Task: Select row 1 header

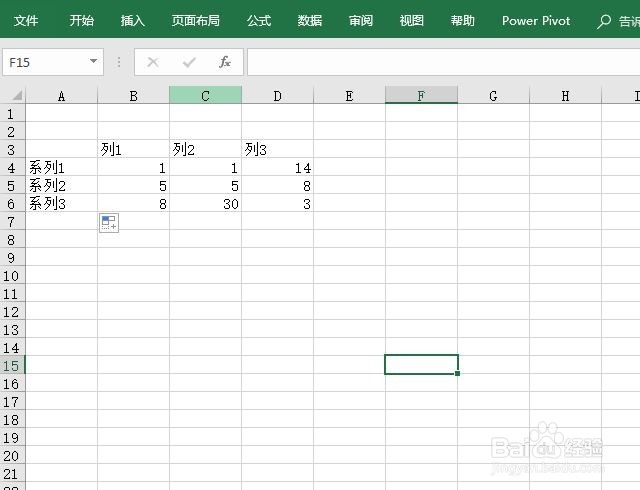Action: [12, 114]
